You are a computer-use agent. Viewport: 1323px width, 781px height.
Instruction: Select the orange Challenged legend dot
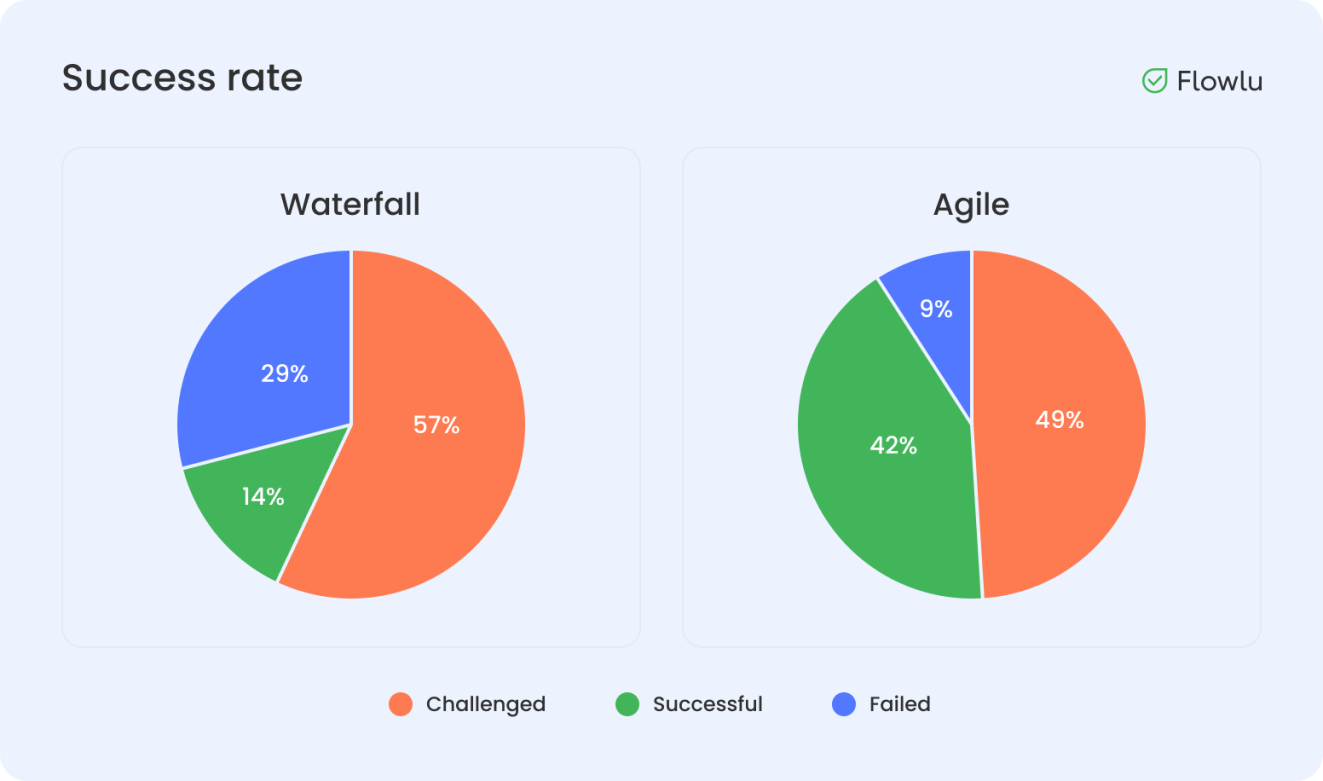click(401, 704)
